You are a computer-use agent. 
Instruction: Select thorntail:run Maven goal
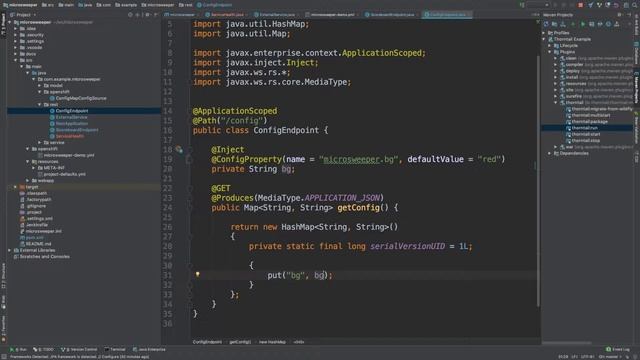584,128
